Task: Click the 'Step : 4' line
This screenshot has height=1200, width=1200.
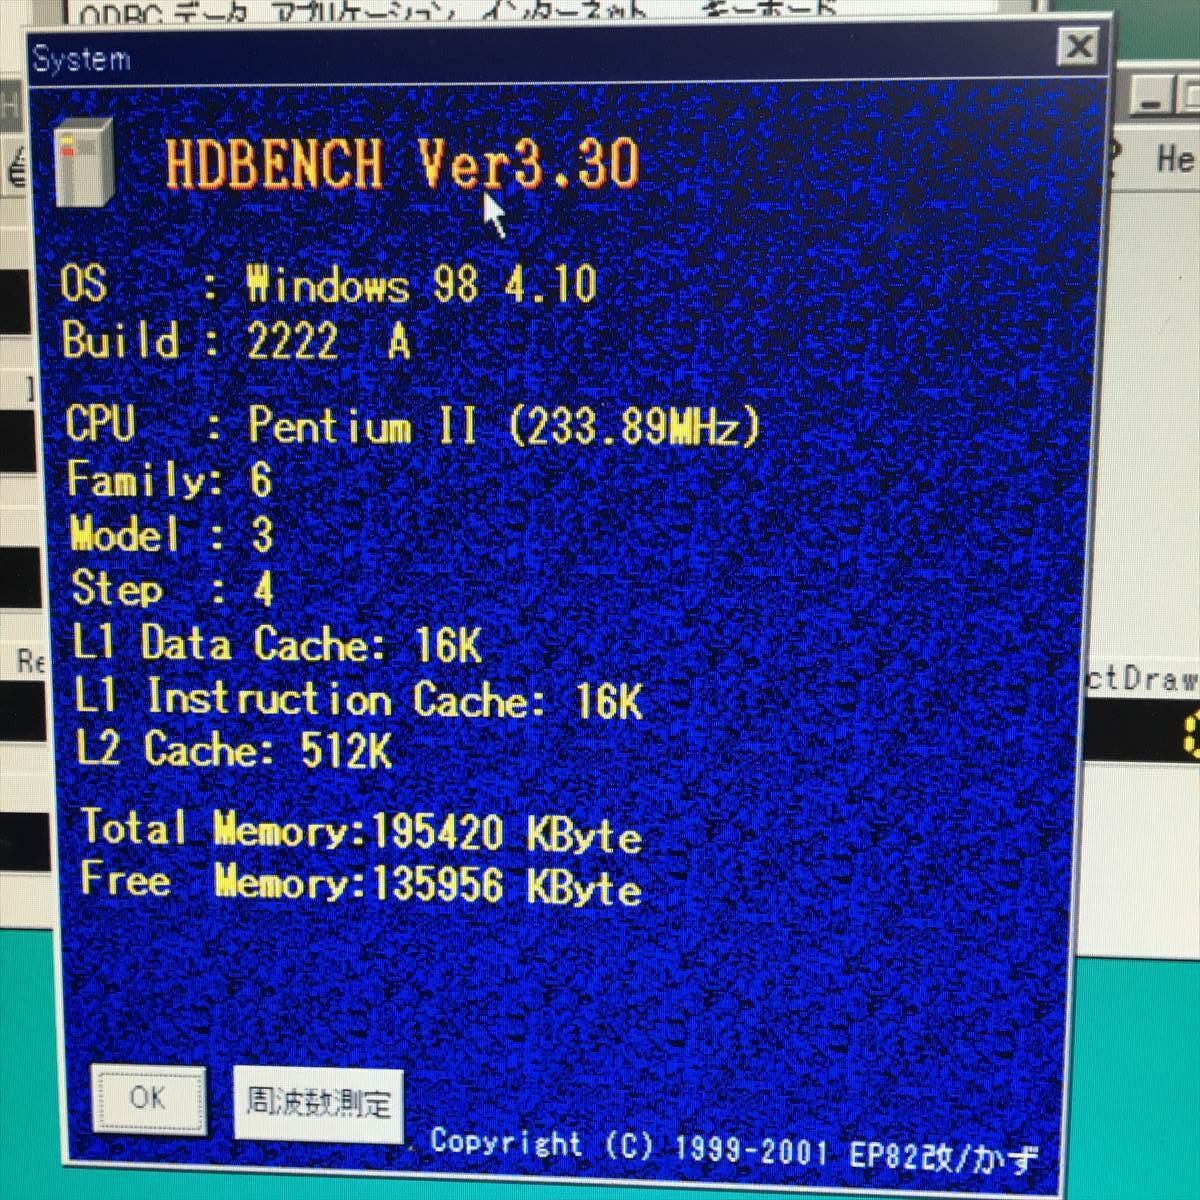Action: (172, 588)
